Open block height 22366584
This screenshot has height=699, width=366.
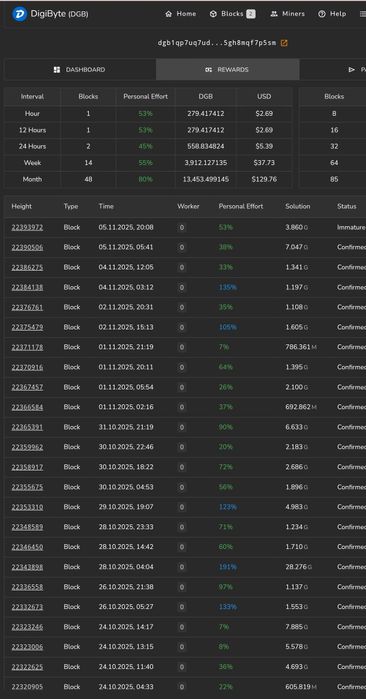27,407
